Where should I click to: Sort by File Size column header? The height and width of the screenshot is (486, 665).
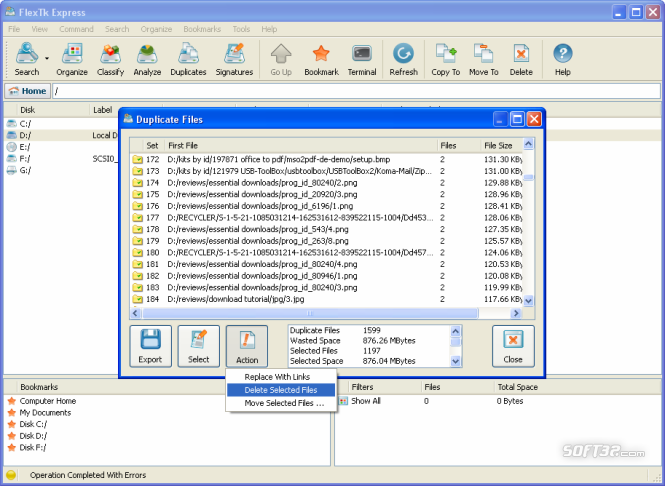click(501, 145)
